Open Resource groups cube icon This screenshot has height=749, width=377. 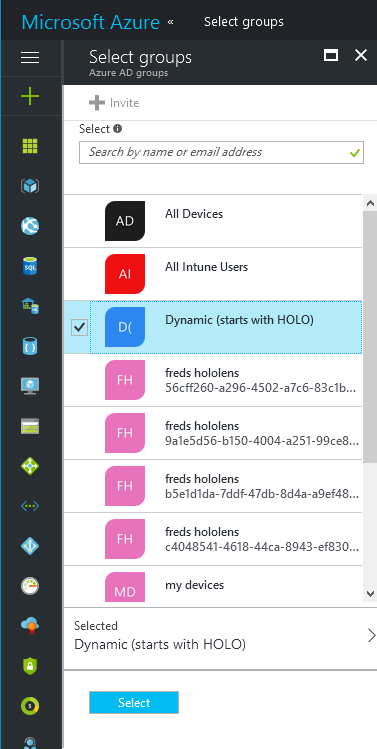pos(30,185)
